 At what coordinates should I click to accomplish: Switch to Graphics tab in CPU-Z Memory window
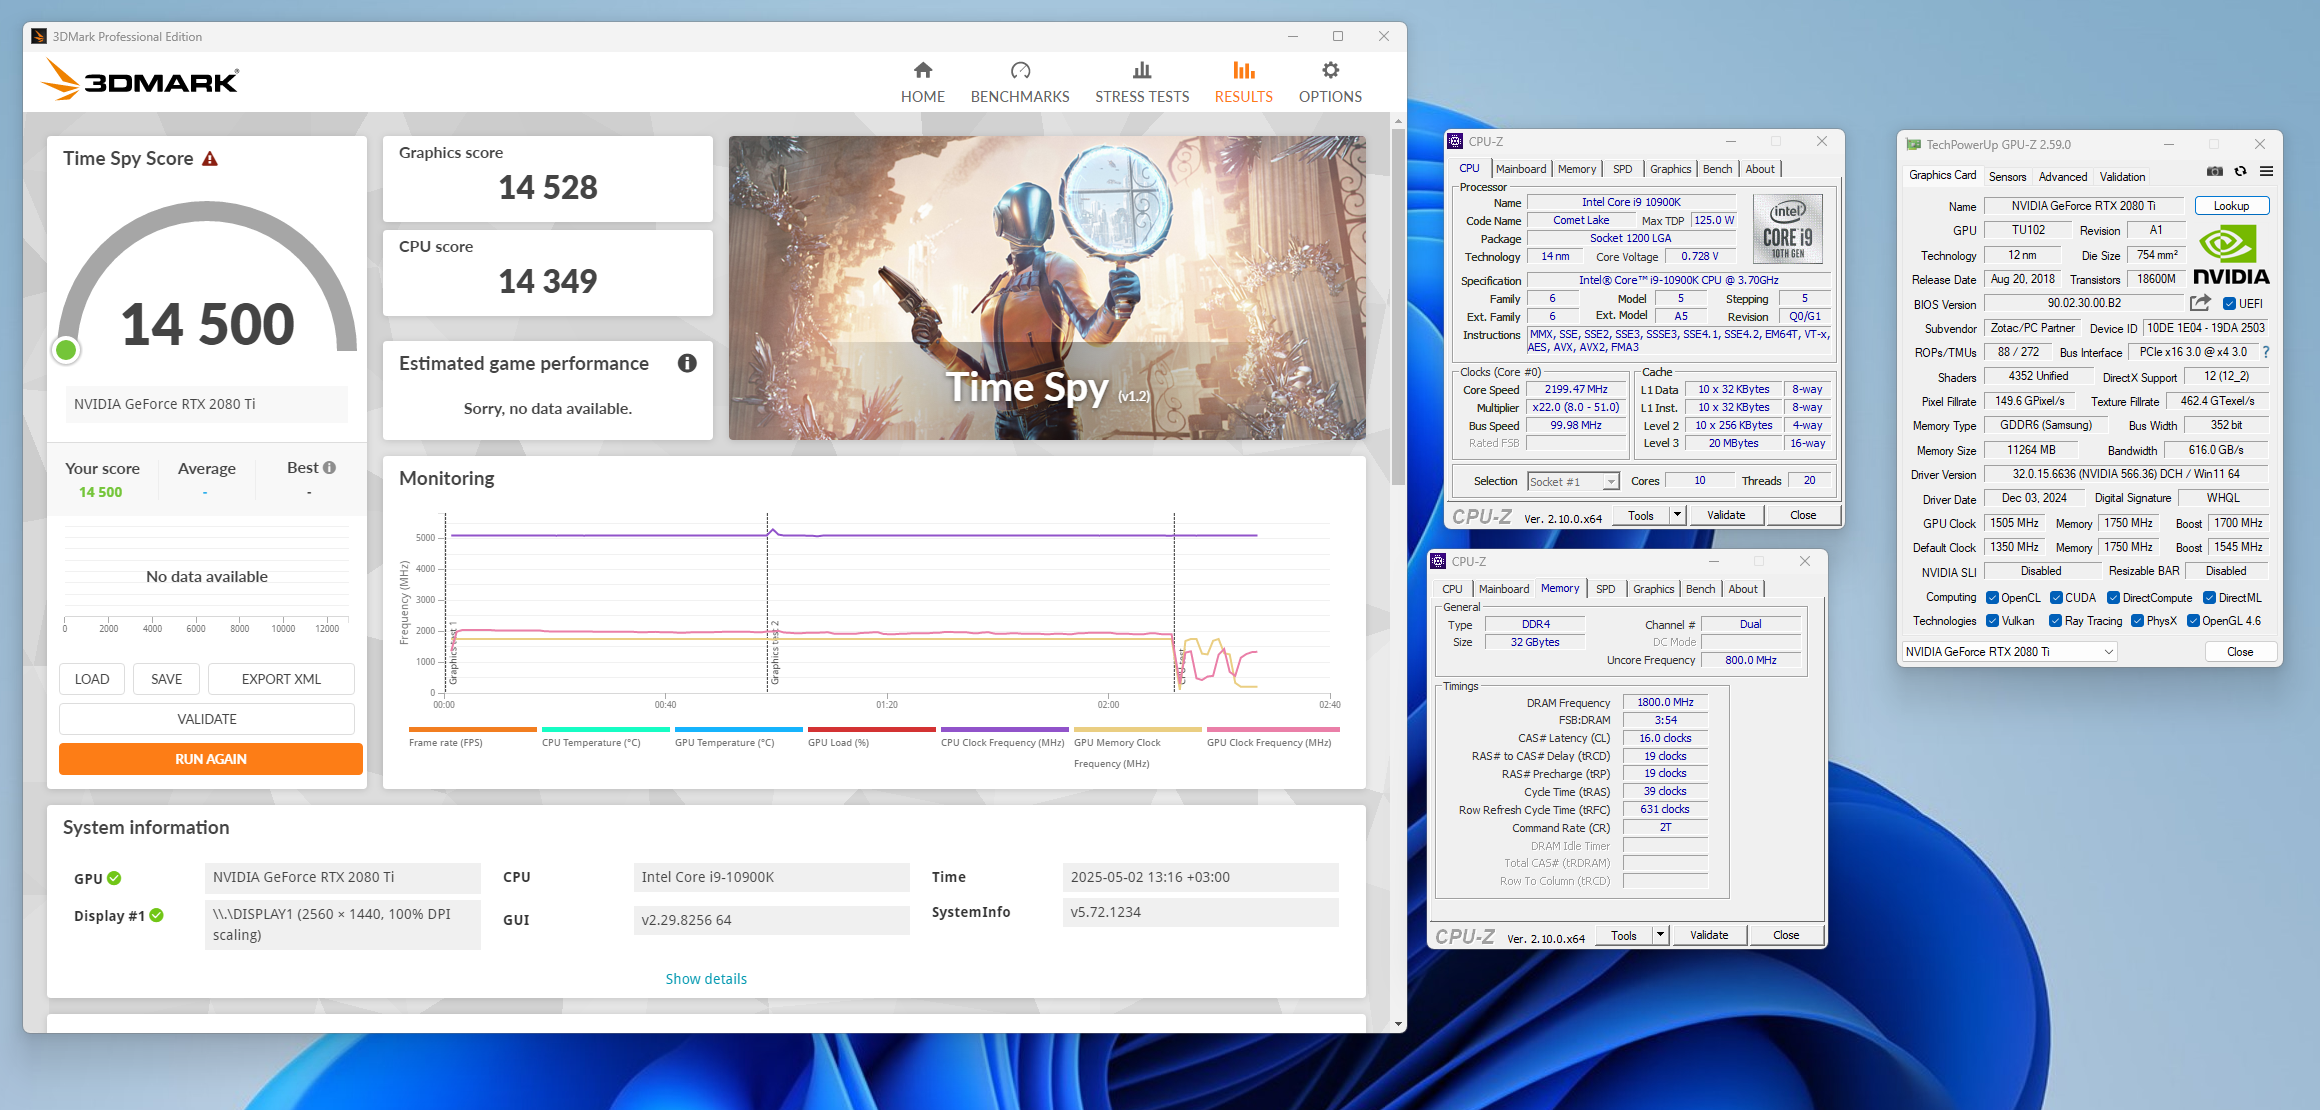[x=1653, y=589]
